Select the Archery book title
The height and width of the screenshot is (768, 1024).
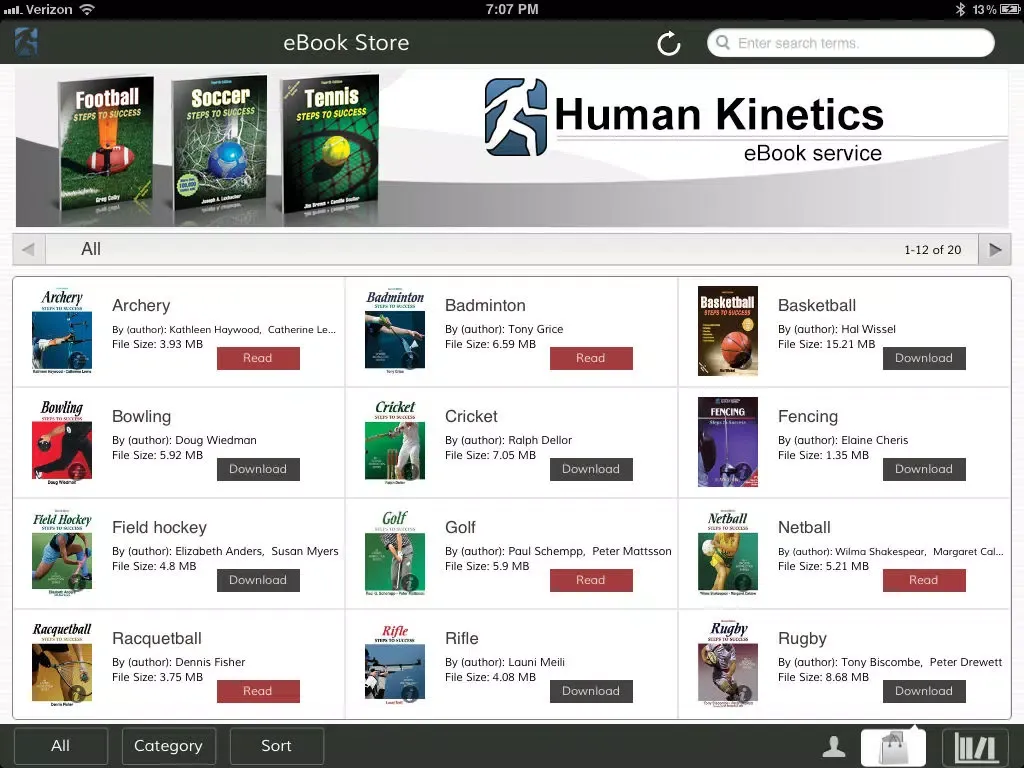(141, 305)
